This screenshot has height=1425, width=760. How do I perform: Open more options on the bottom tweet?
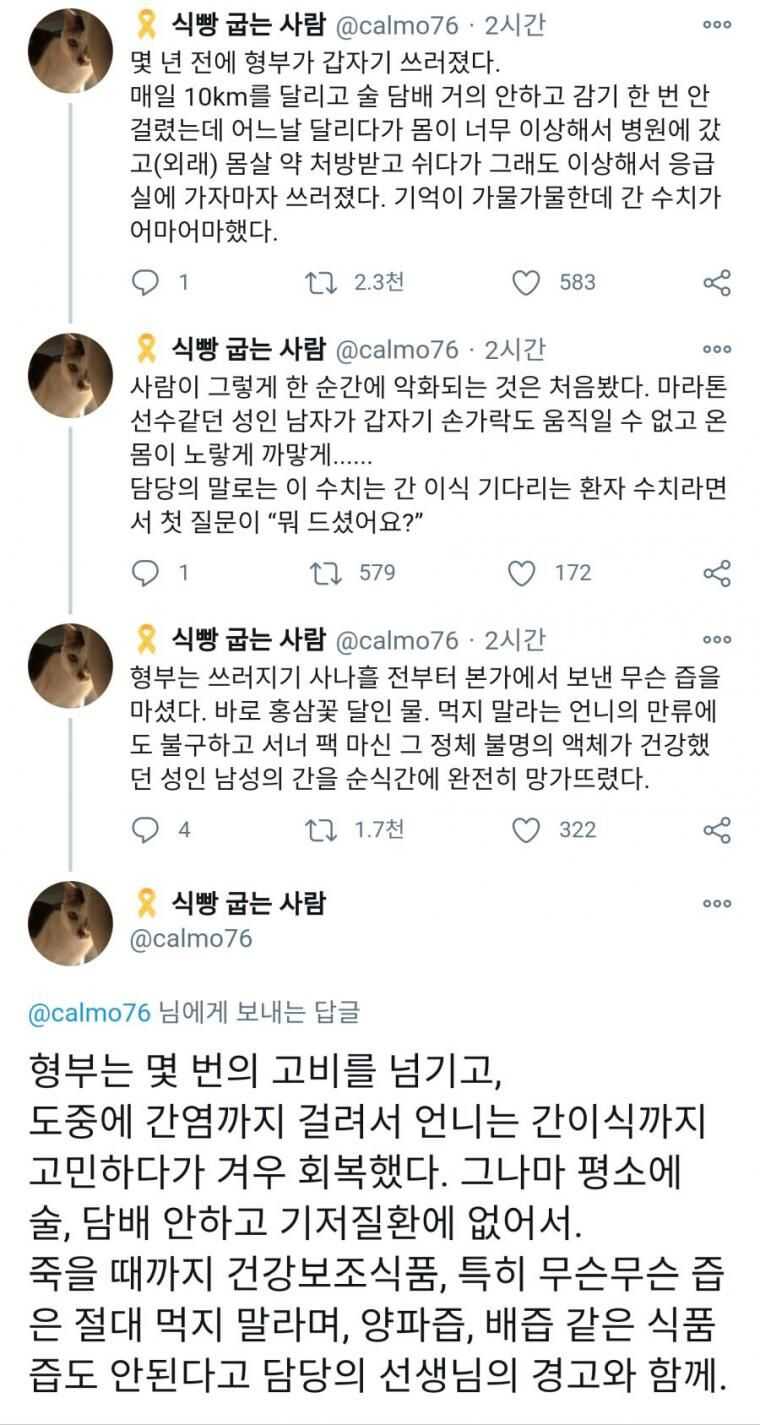(x=716, y=903)
